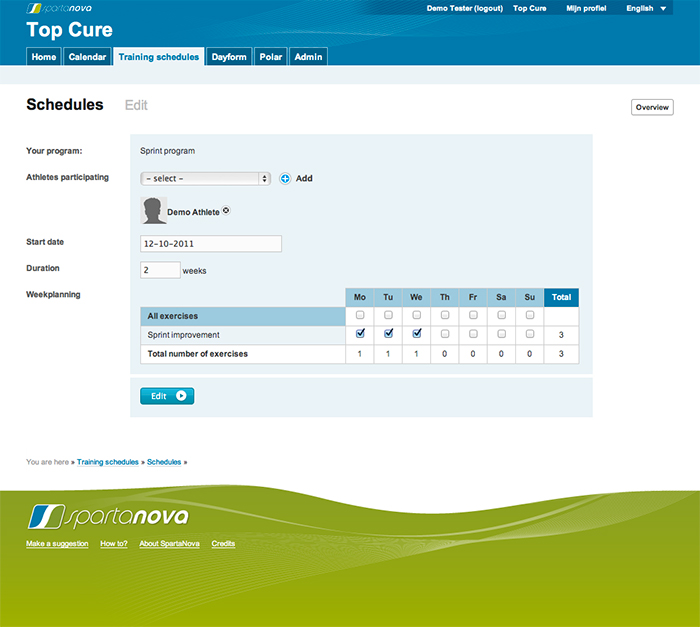Check the All exercises Thursday checkbox
The width and height of the screenshot is (700, 627).
(445, 315)
